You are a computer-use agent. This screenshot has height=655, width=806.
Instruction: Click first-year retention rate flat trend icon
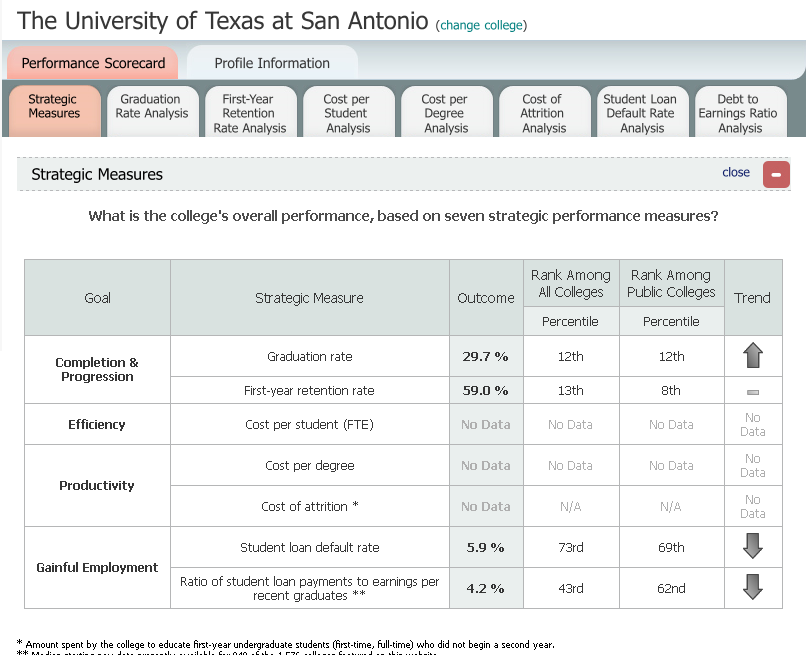pos(753,391)
